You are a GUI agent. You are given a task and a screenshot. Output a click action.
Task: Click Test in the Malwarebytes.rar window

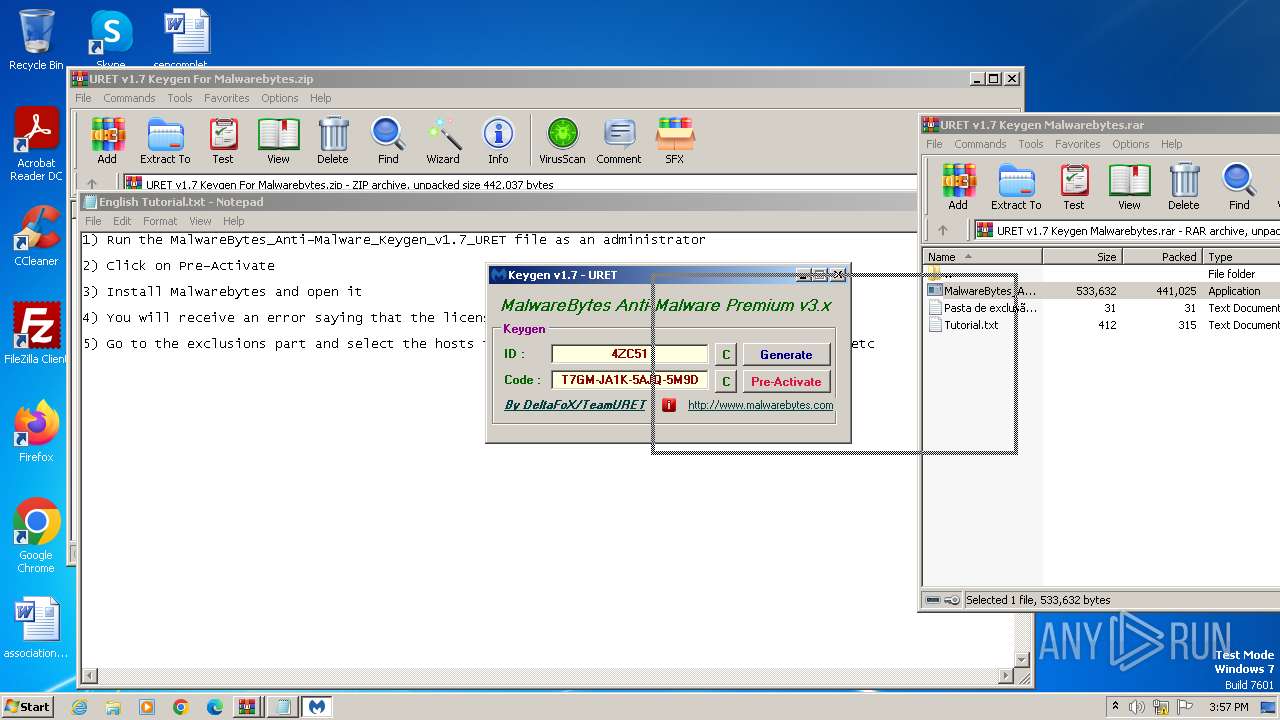pyautogui.click(x=1074, y=187)
